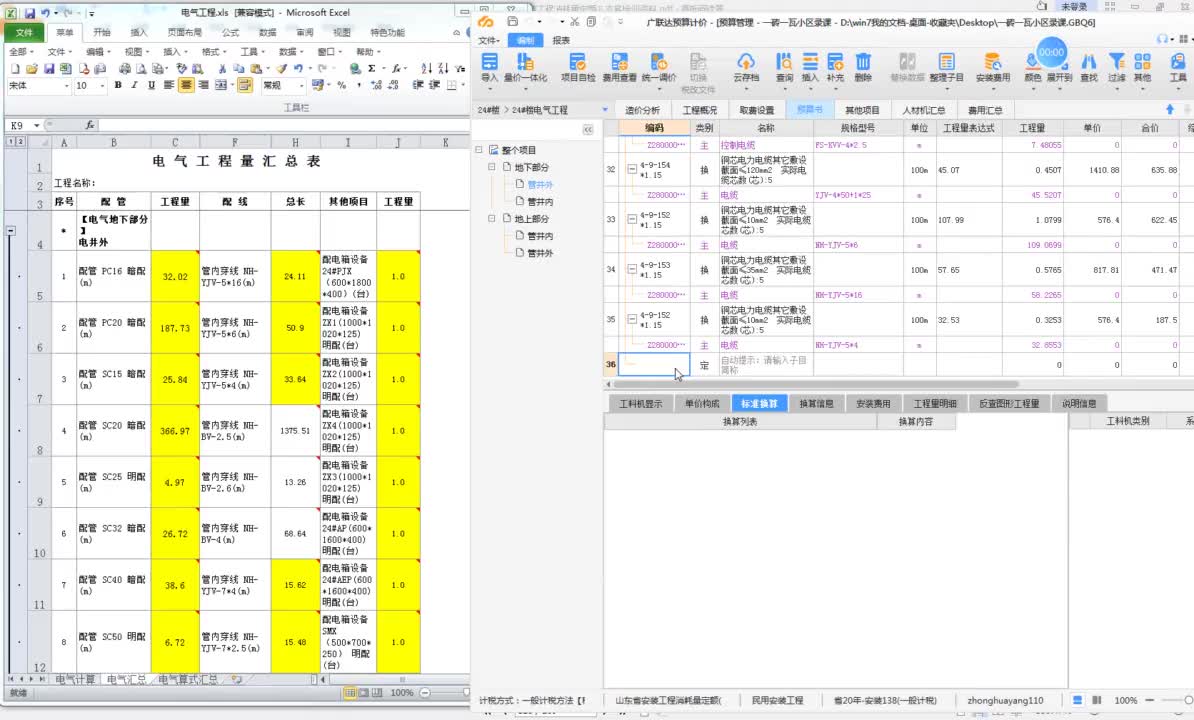Click the GBQ horizontal scrollbar below the grid
The image size is (1194, 720).
point(816,384)
